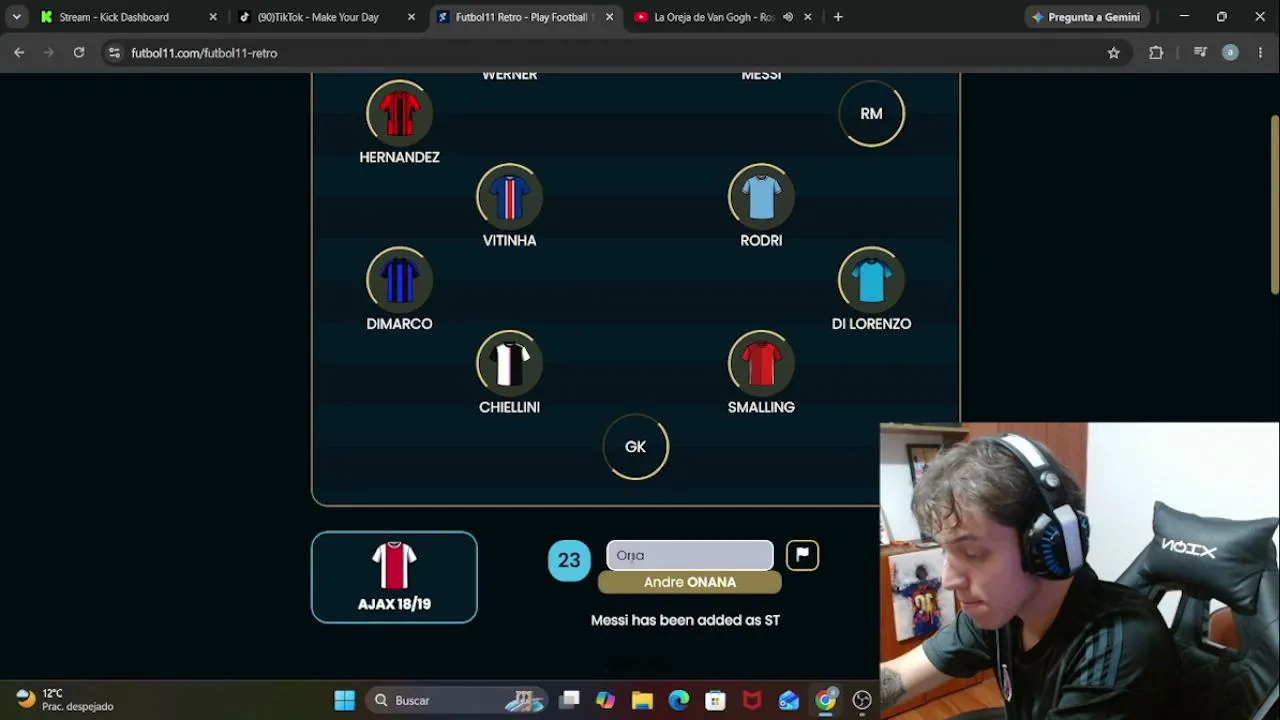View site information icon in address bar
This screenshot has height=720, width=1280.
pos(115,53)
